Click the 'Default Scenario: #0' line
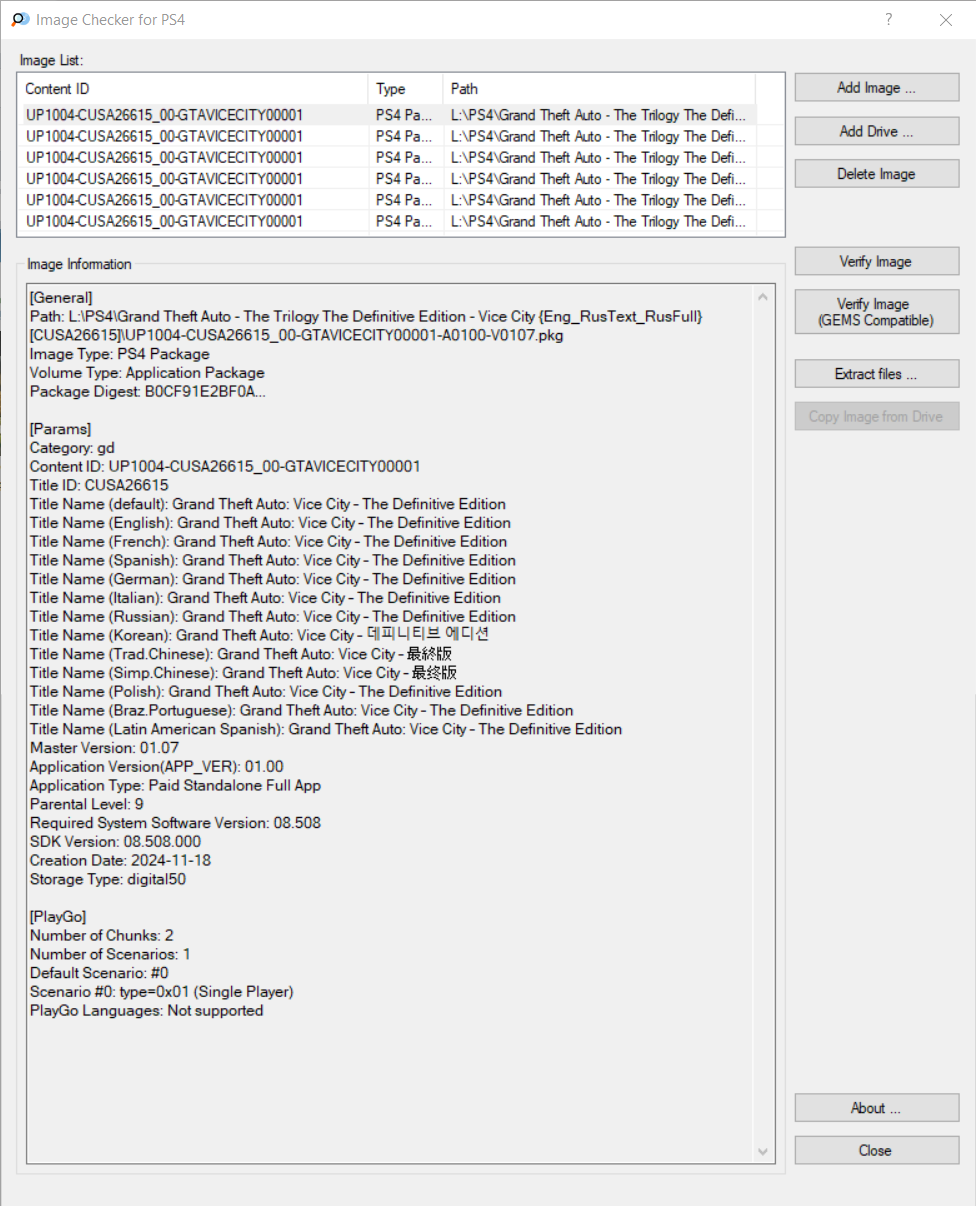Viewport: 976px width, 1206px height. (99, 973)
